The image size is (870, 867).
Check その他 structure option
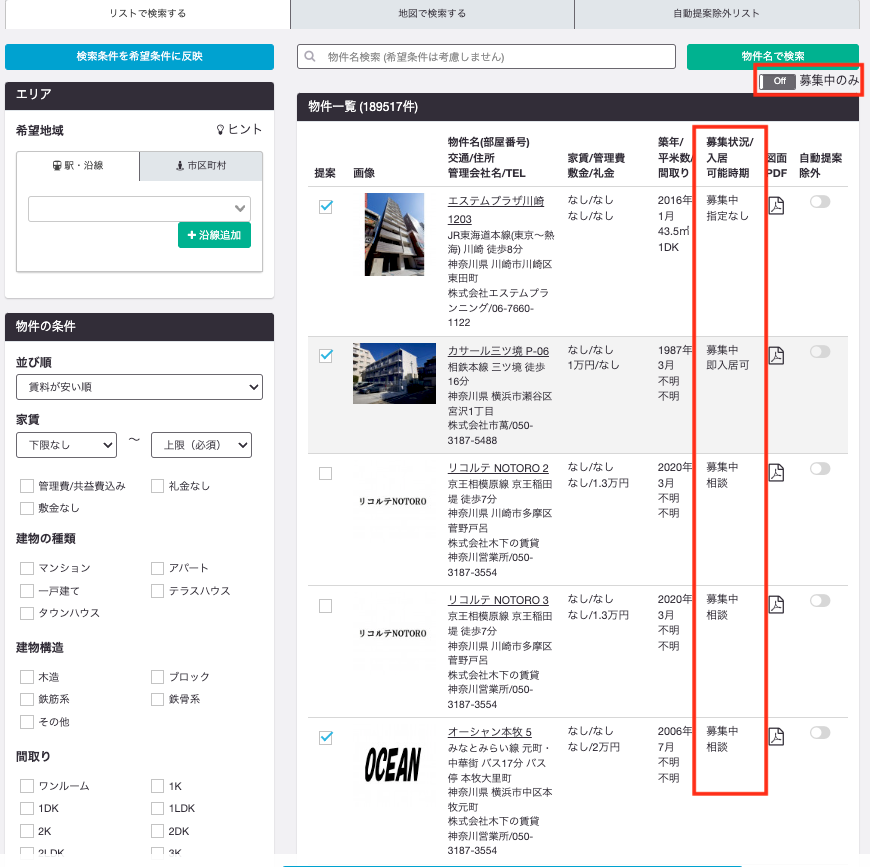click(27, 722)
